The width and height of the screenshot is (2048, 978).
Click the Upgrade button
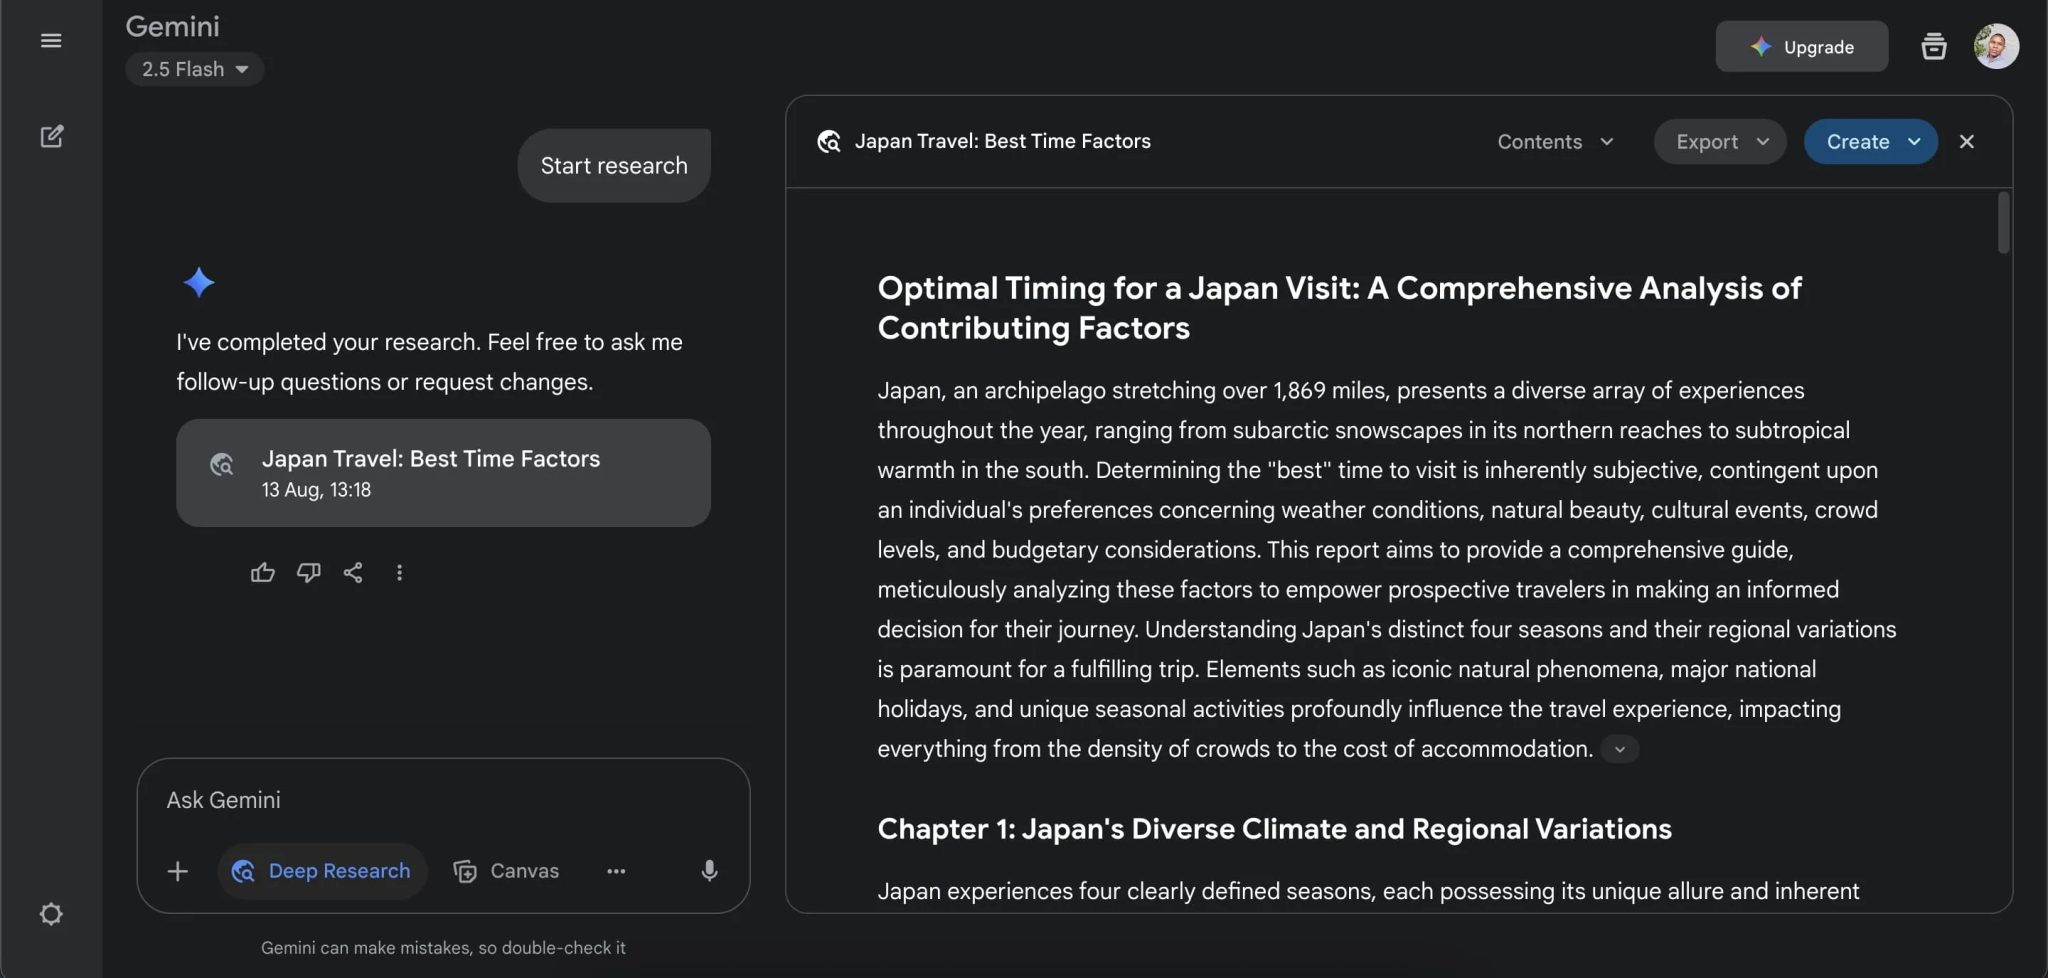1802,47
